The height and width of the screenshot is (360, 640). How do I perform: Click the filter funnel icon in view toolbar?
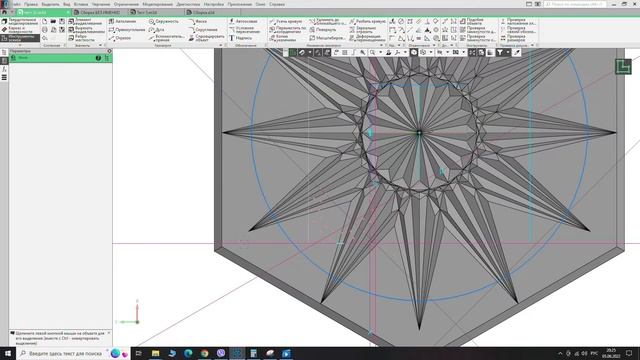click(x=500, y=53)
